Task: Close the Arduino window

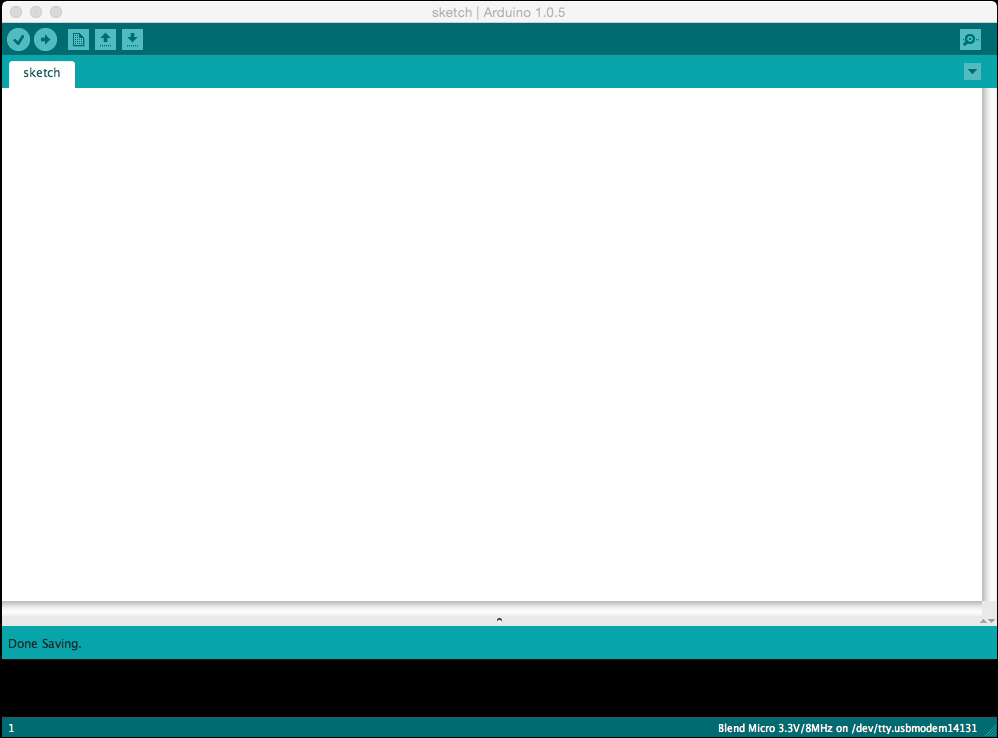Action: (16, 12)
